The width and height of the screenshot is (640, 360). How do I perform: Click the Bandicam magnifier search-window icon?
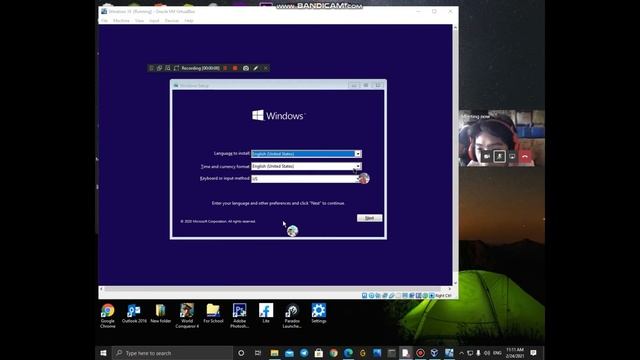(x=168, y=68)
